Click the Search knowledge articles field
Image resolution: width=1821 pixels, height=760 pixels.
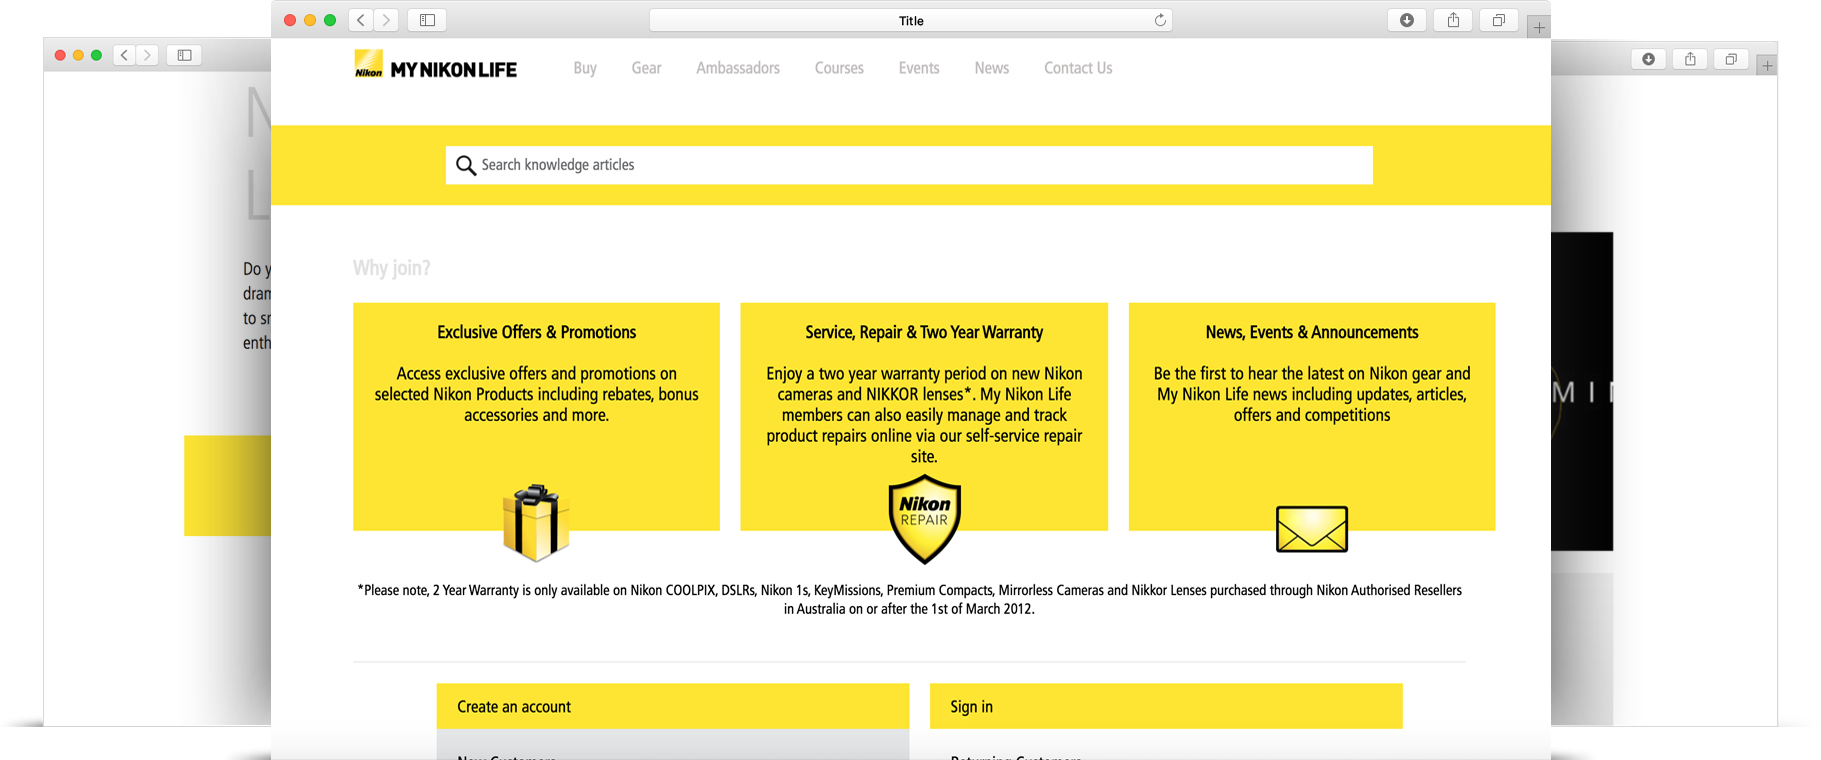(909, 165)
